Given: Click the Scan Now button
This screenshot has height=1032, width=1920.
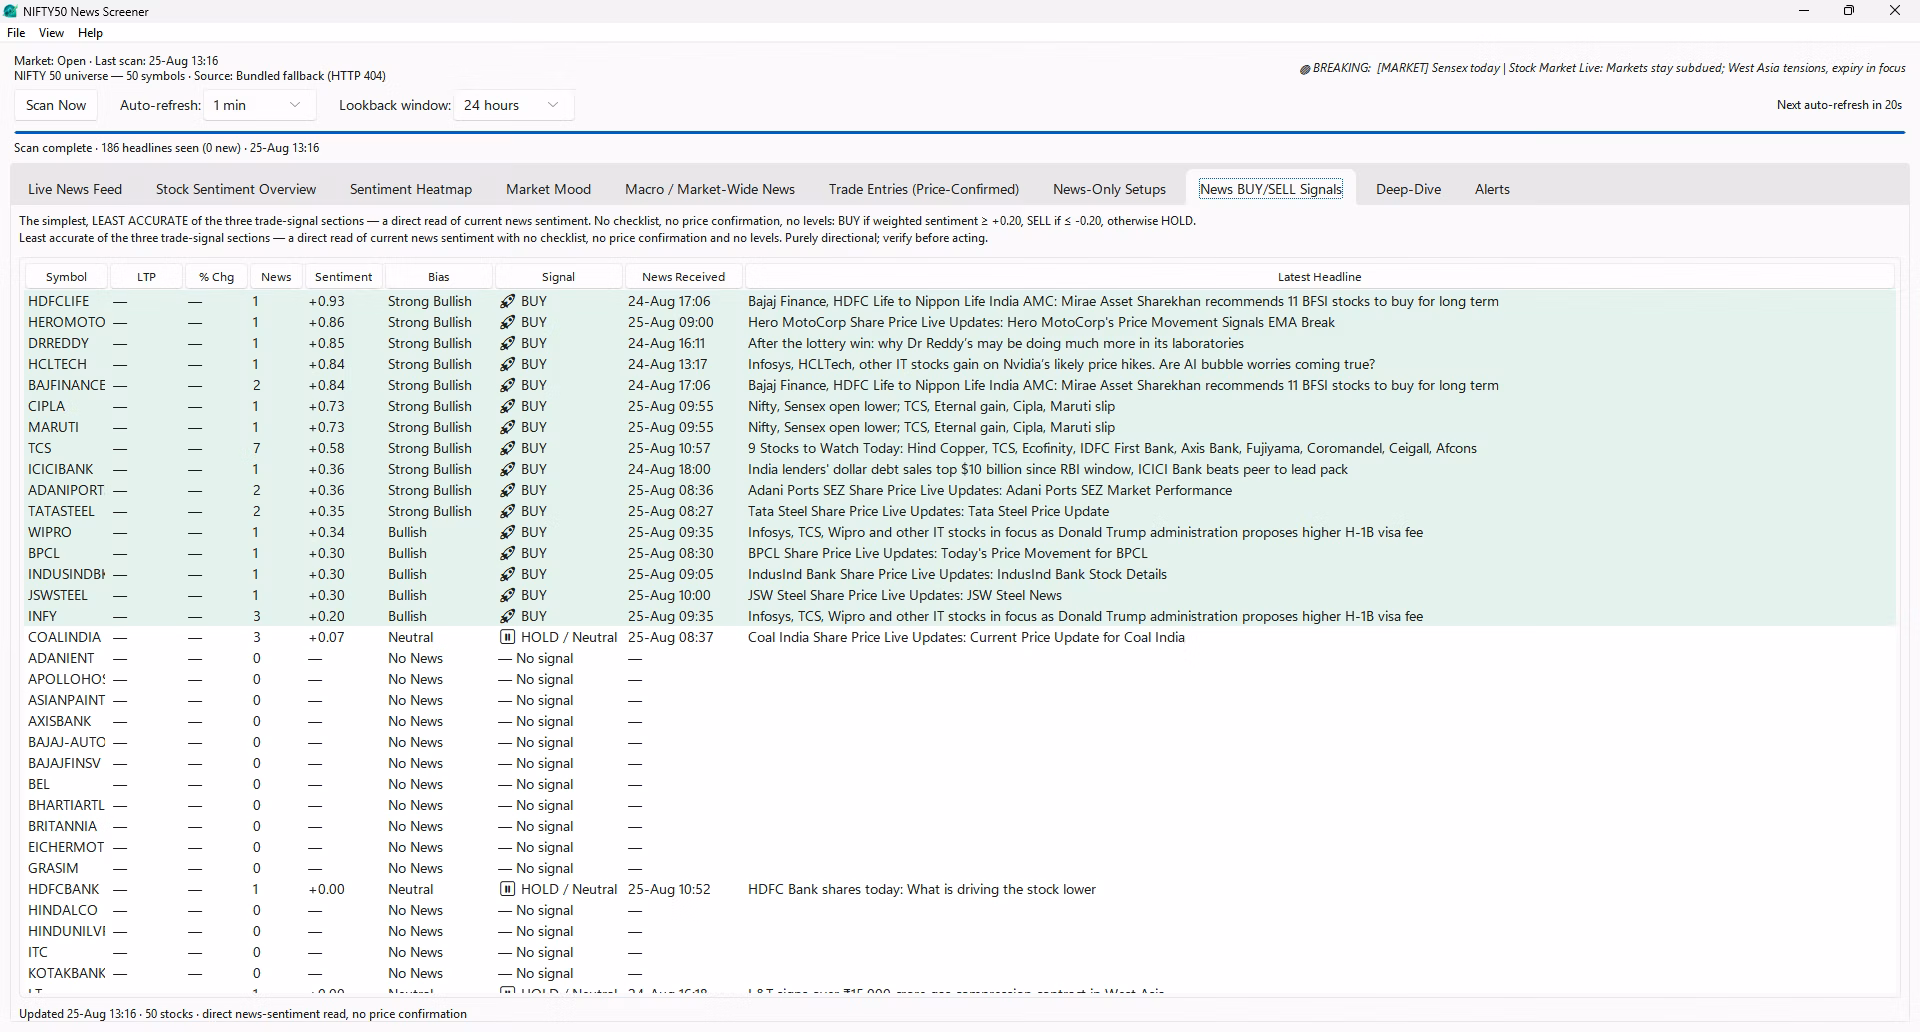Looking at the screenshot, I should coord(56,105).
